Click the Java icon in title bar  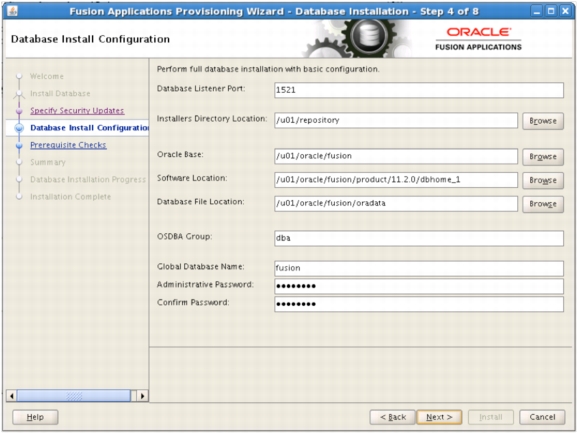tap(12, 11)
